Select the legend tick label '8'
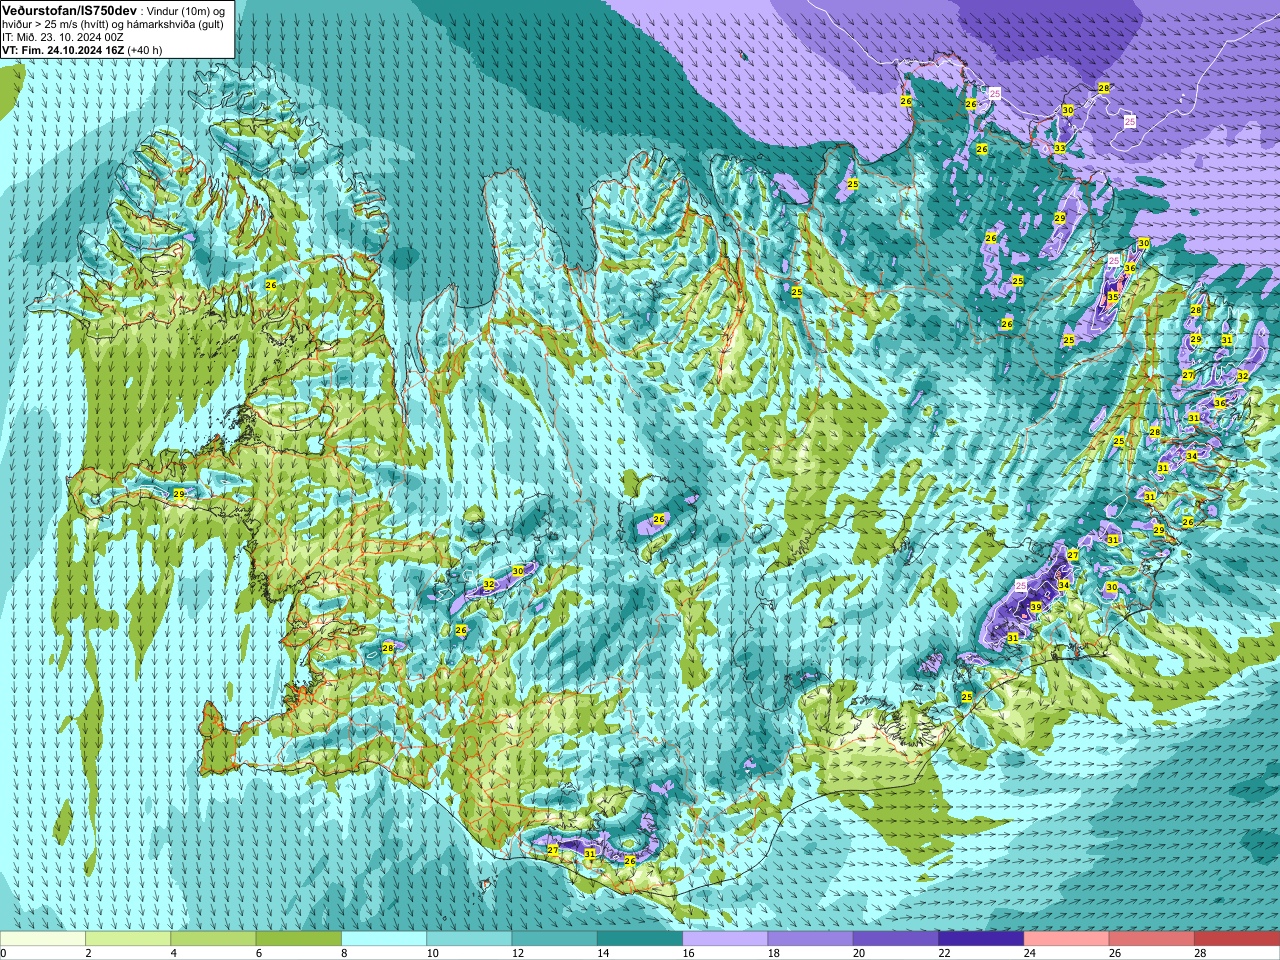The image size is (1280, 960). click(x=345, y=953)
